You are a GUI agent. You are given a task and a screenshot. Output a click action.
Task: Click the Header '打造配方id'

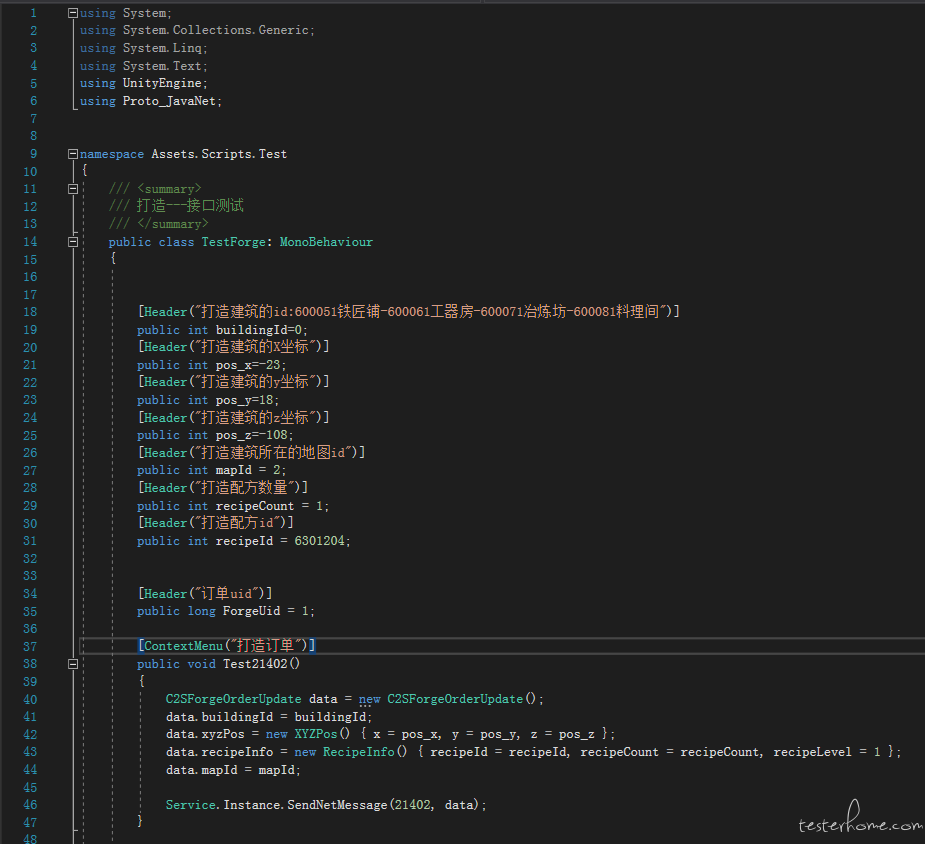[x=216, y=523]
